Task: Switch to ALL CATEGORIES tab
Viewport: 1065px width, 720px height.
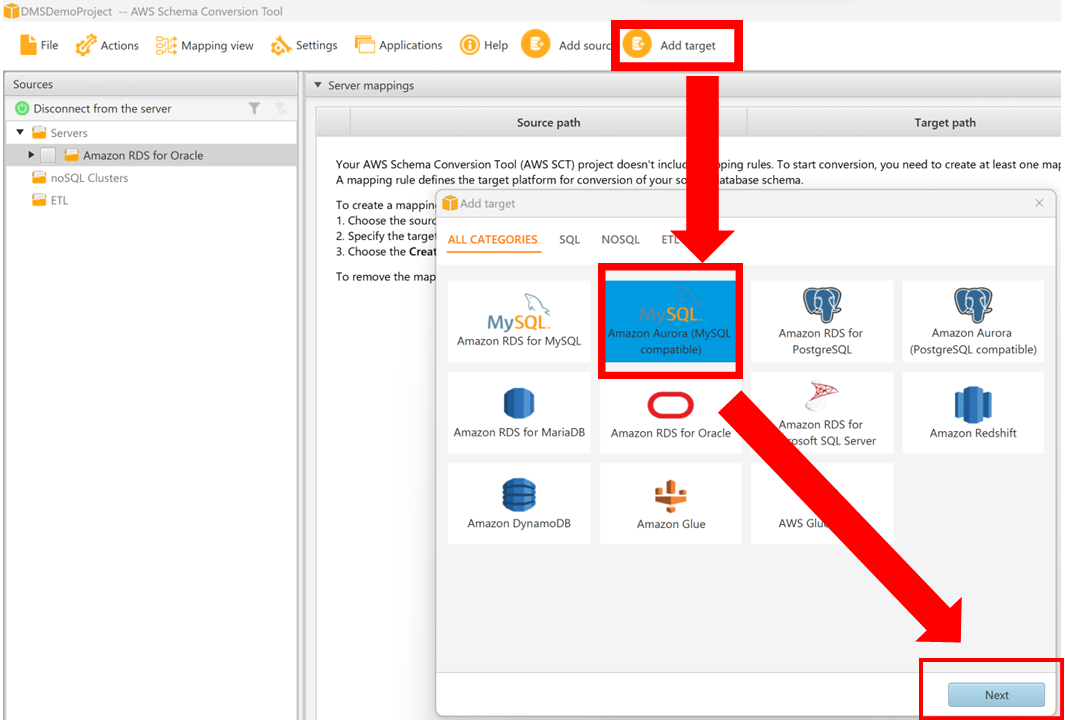Action: click(492, 240)
